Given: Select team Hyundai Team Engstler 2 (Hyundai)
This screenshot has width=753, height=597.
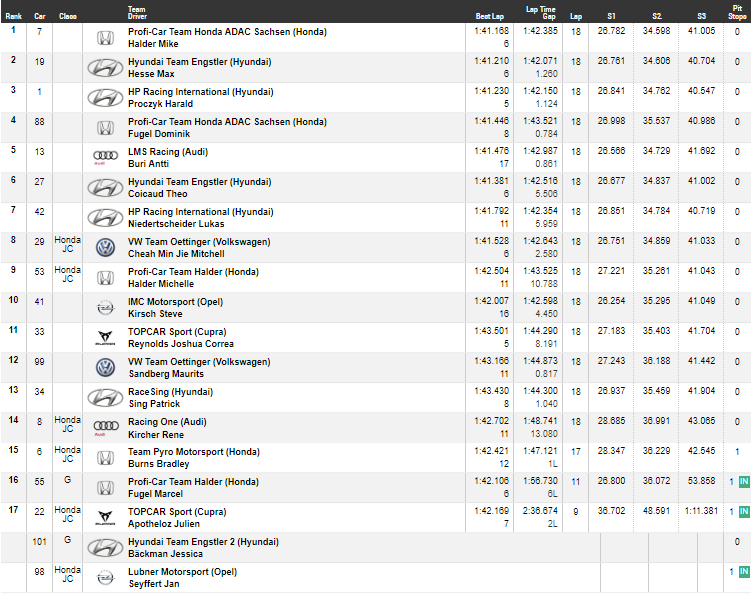Looking at the screenshot, I should [203, 542].
